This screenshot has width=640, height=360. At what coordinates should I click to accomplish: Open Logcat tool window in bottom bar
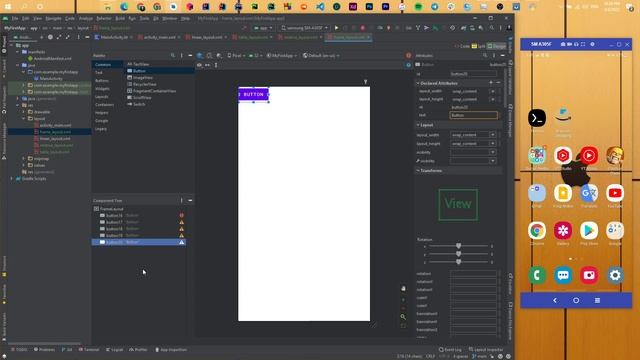coord(114,350)
